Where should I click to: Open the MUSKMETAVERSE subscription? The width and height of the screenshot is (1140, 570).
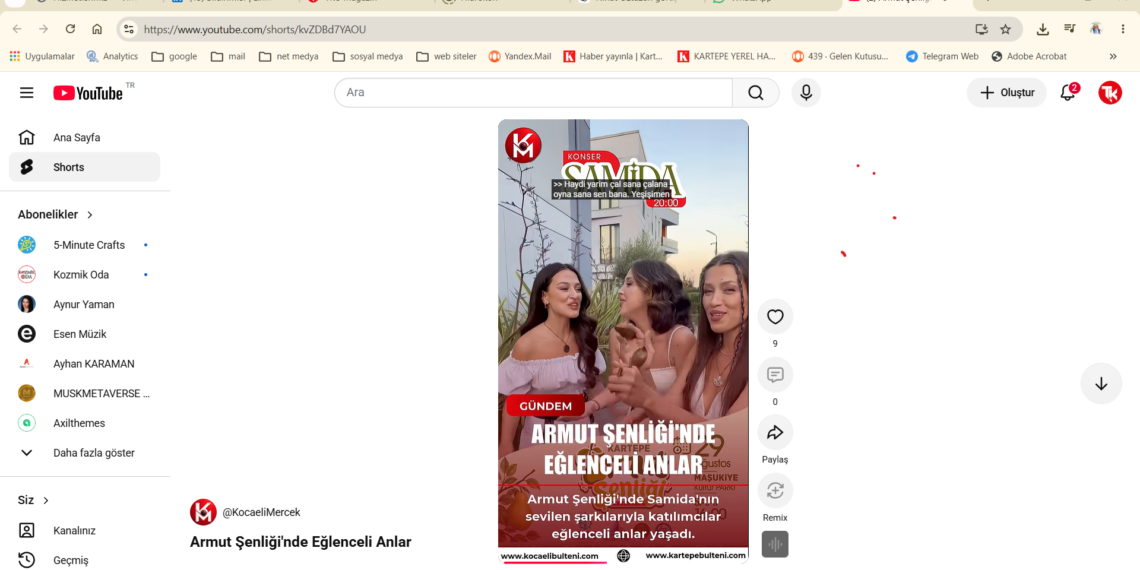84,393
